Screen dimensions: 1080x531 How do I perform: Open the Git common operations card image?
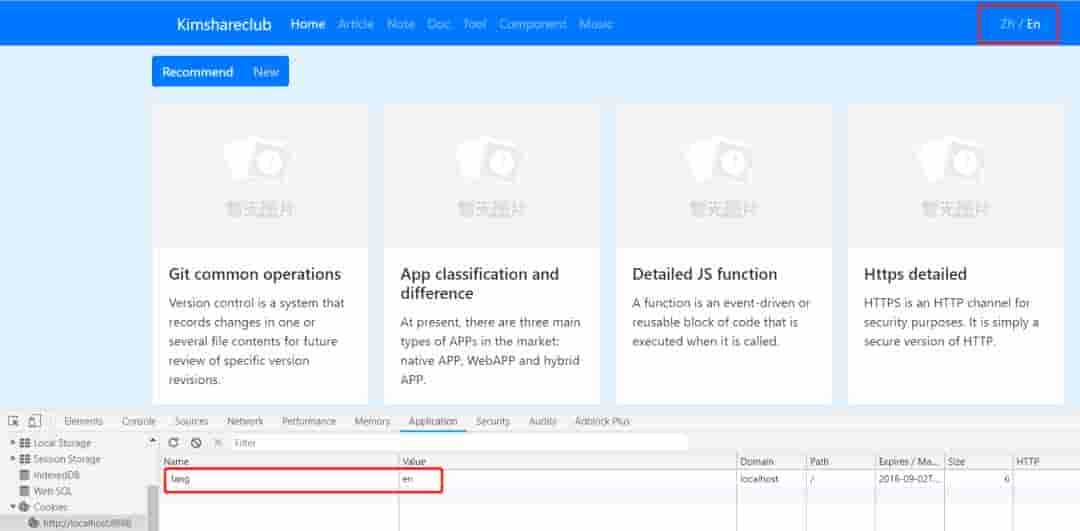tap(260, 176)
